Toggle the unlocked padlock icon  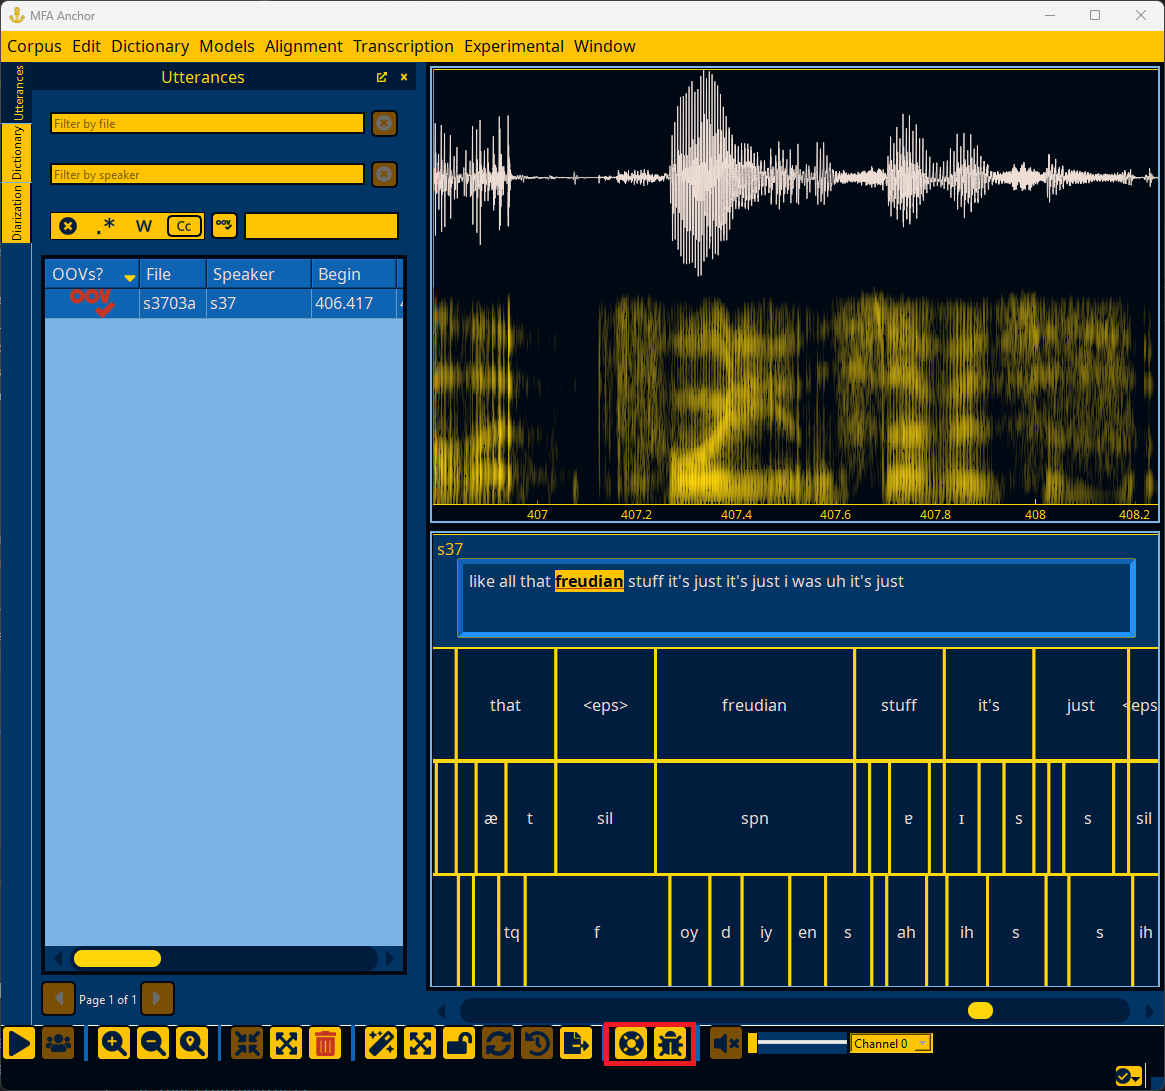coord(459,1043)
